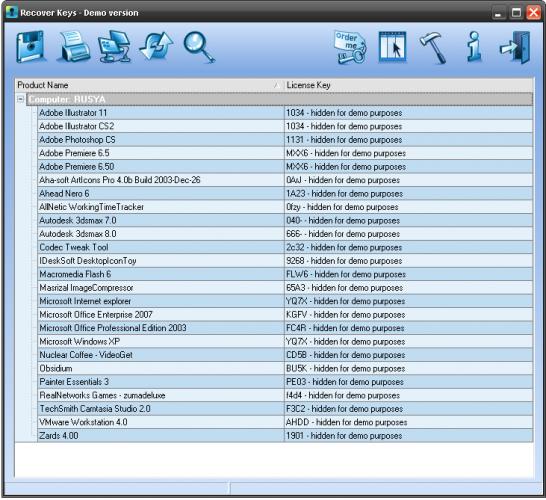Click the 1A23 license key cell
This screenshot has width=546, height=500.
tap(408, 194)
